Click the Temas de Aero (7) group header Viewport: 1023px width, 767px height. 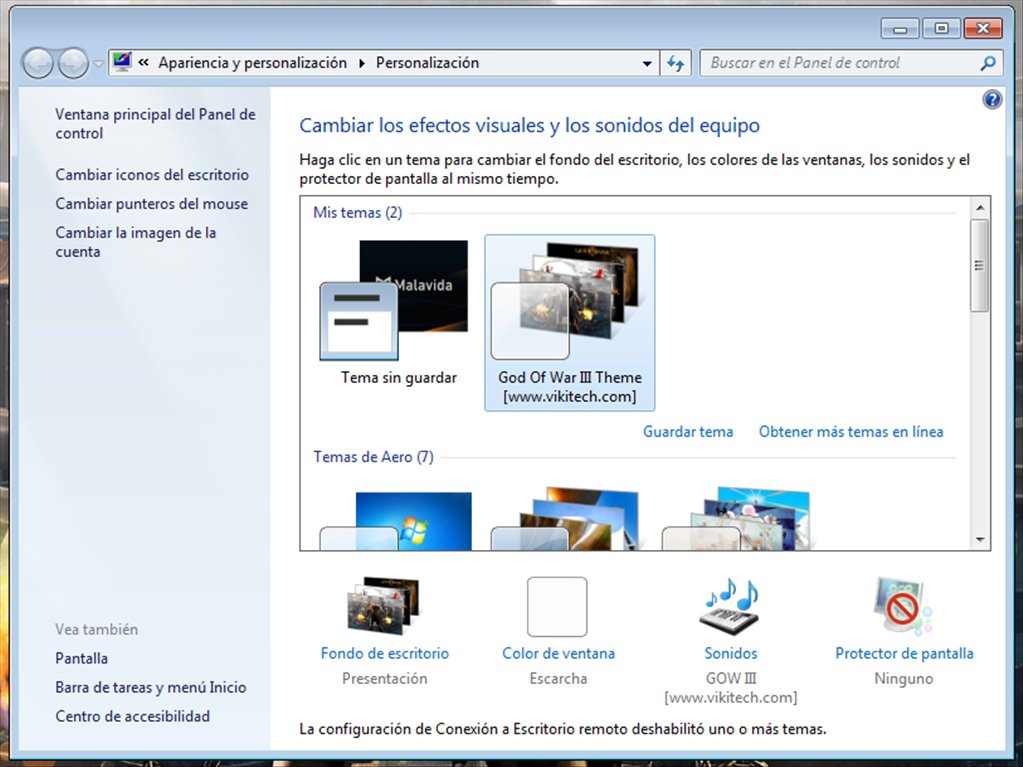point(373,457)
